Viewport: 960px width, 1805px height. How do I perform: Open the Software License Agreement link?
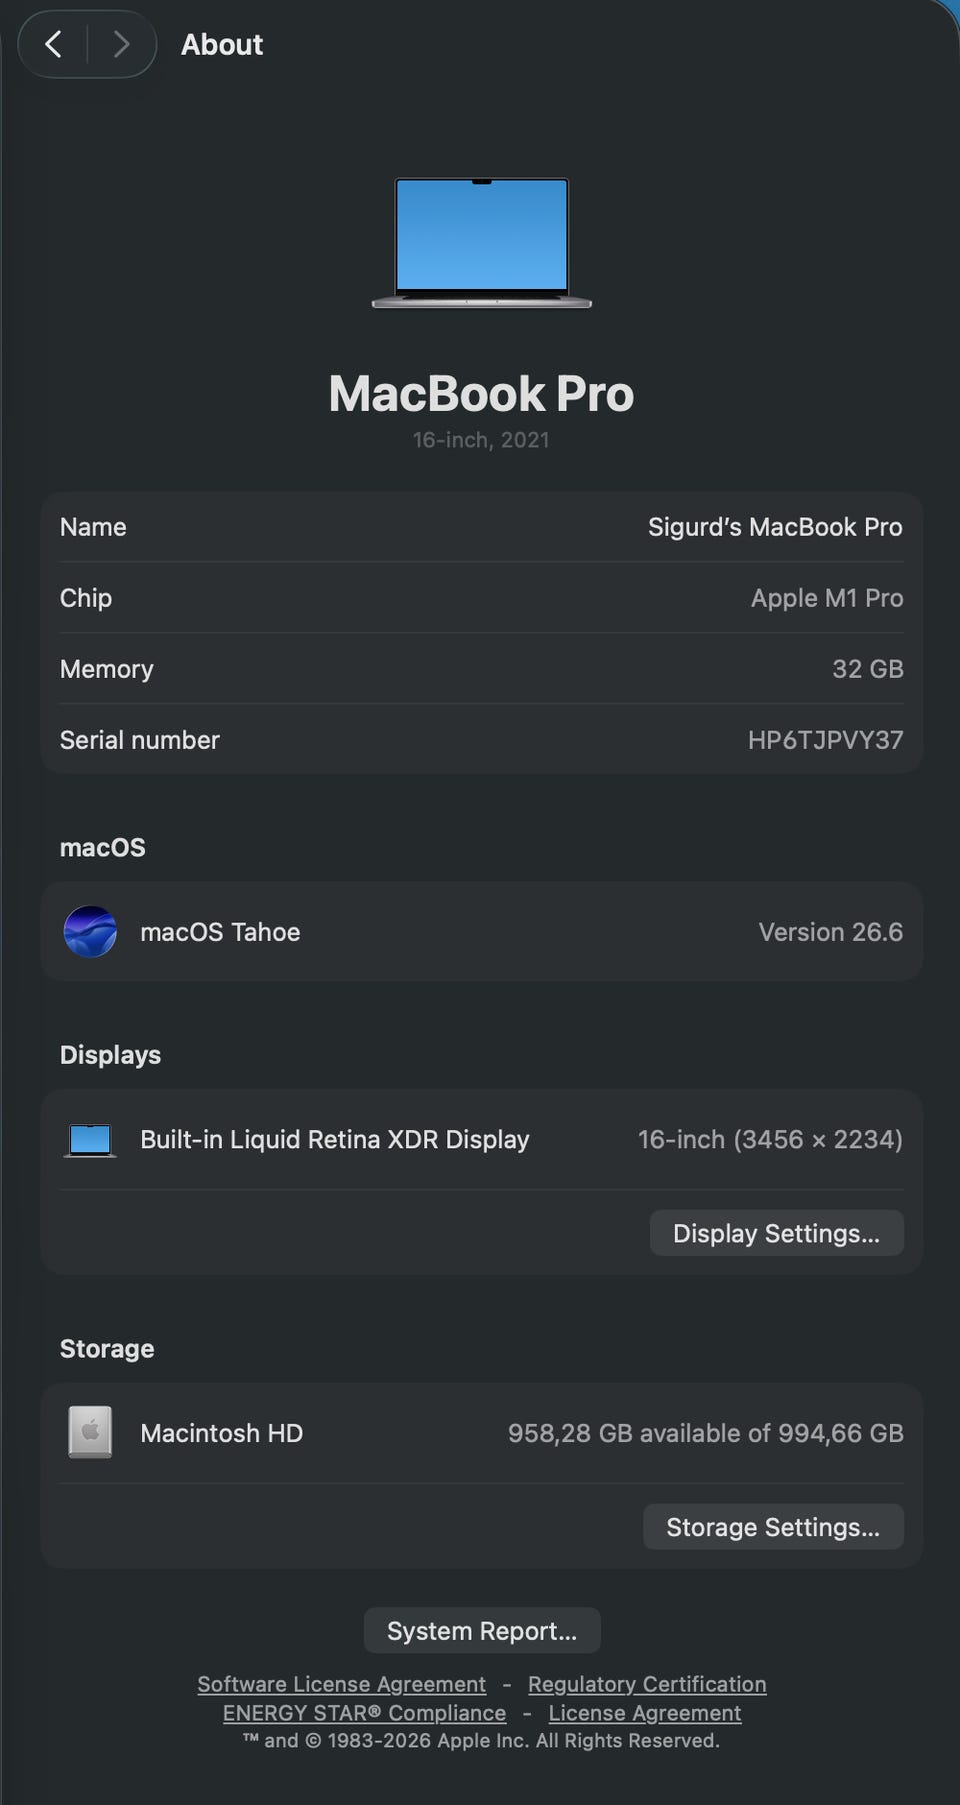click(341, 1685)
